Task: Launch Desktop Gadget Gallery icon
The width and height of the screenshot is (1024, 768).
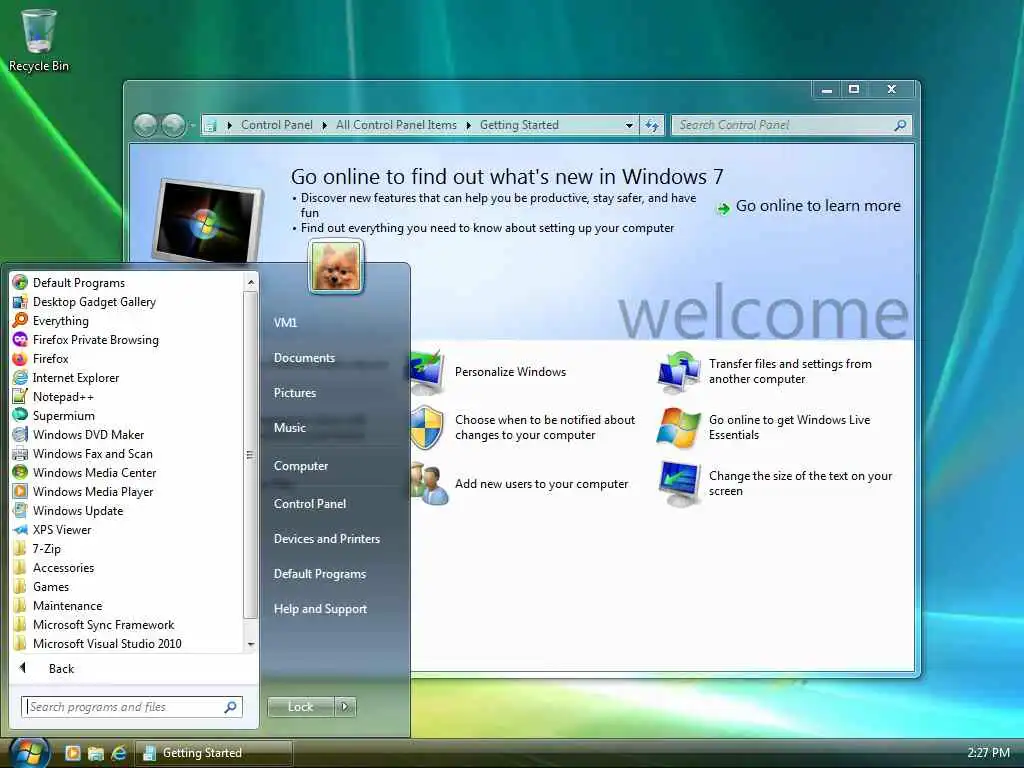Action: pos(20,302)
